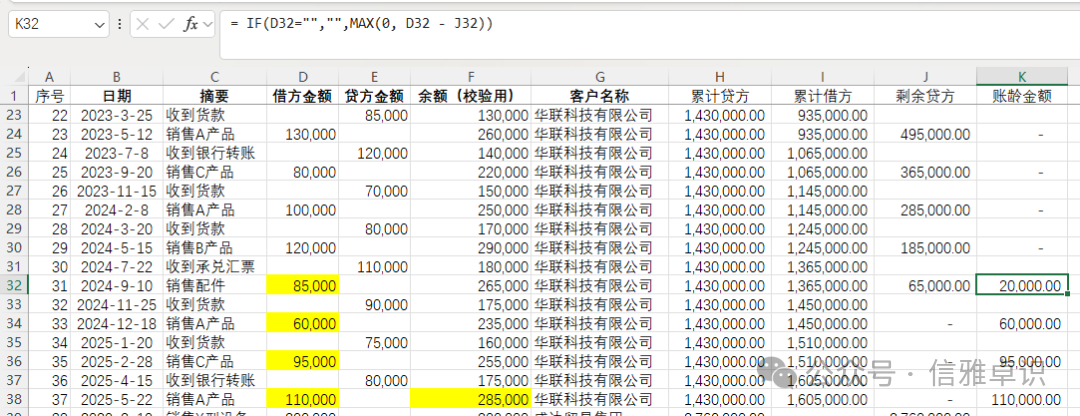Select all cells with the corner button
The image size is (1080, 416).
tap(14, 76)
